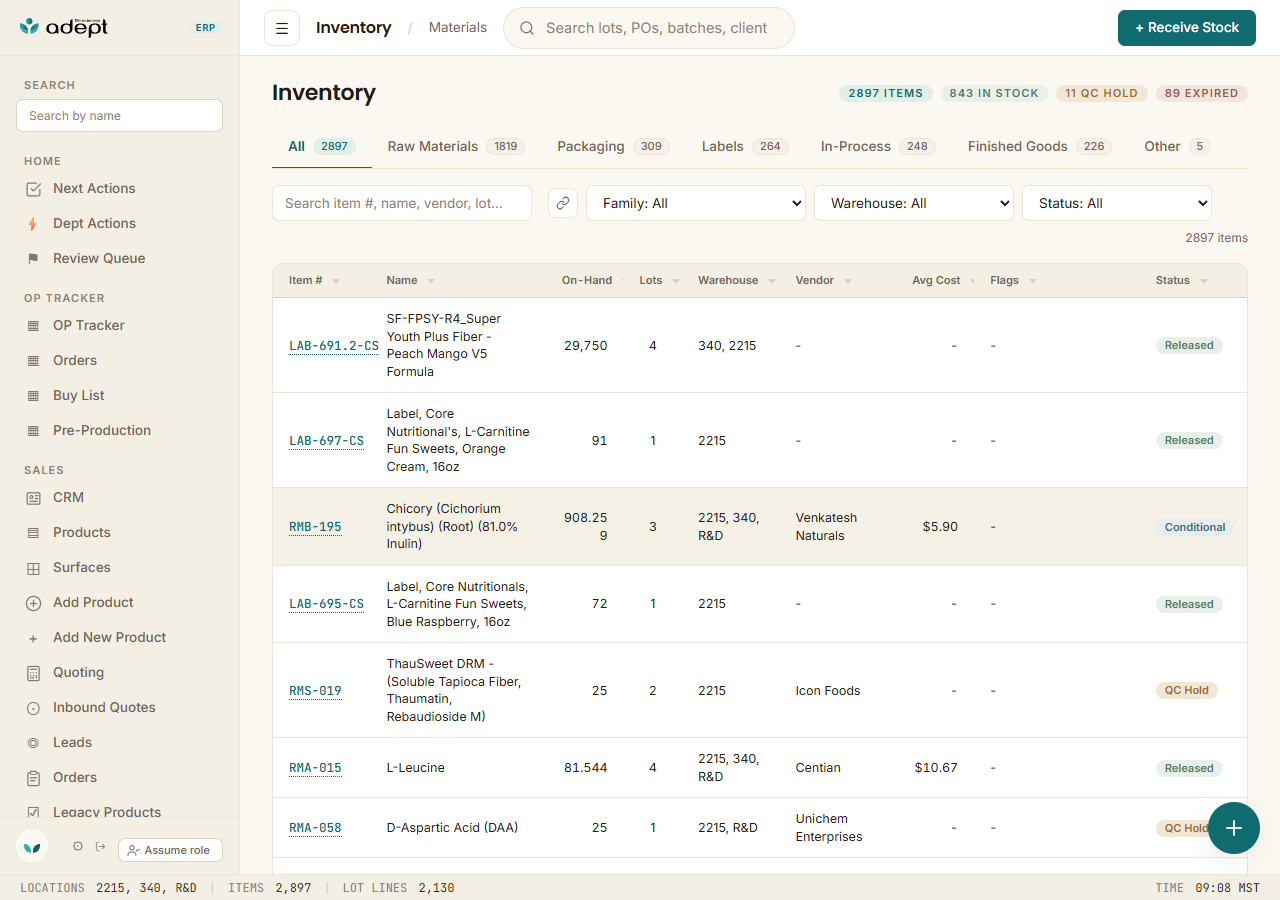Click the Search item #, name, vendor field
The image size is (1280, 900).
point(402,203)
